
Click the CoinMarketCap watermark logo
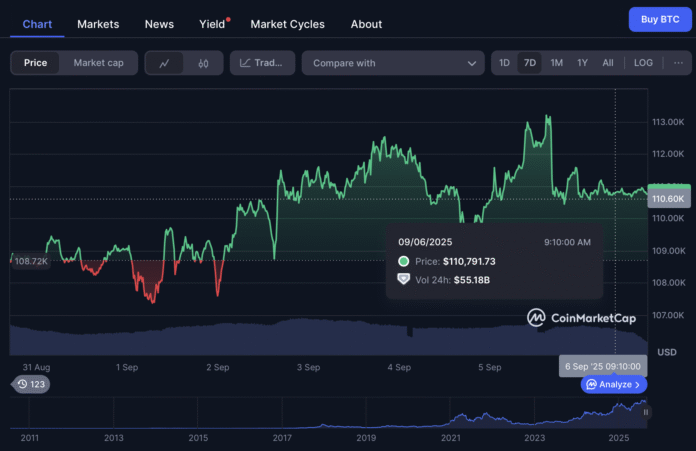(x=581, y=318)
